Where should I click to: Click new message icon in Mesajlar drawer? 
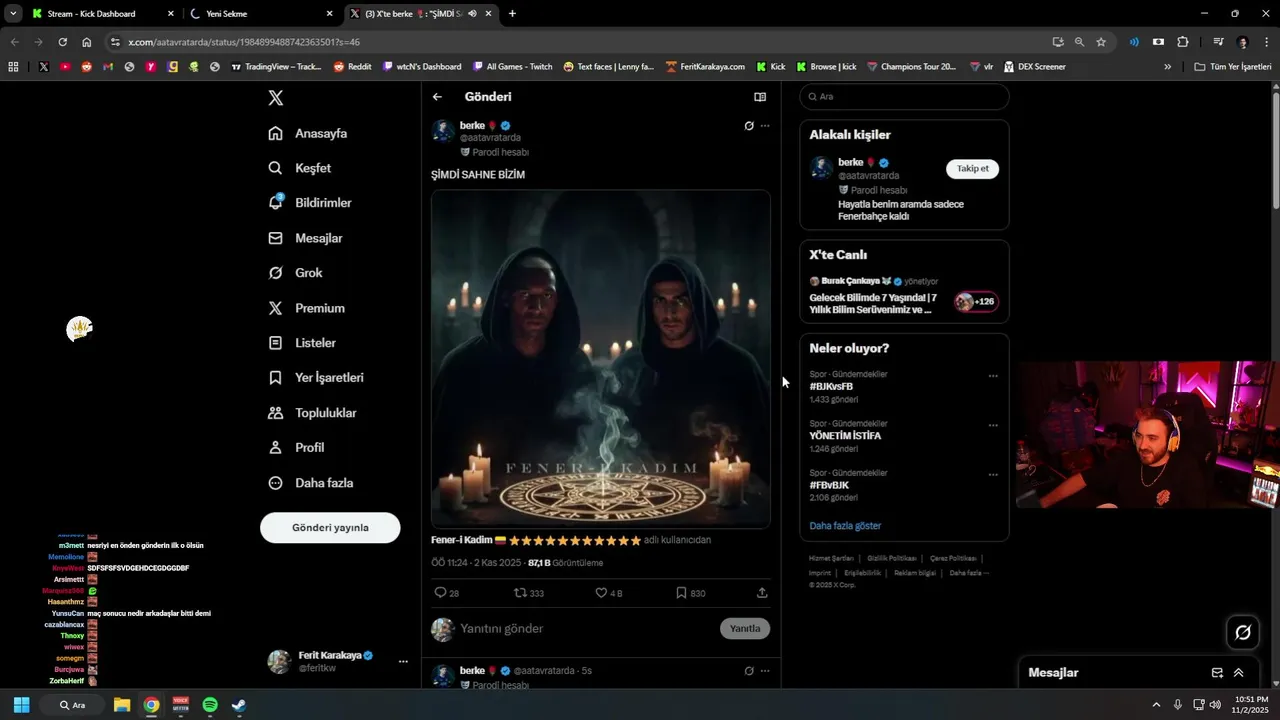[x=1217, y=673]
